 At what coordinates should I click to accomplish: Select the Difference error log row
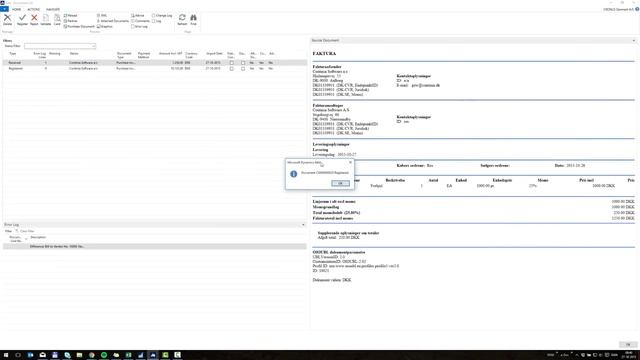click(155, 247)
